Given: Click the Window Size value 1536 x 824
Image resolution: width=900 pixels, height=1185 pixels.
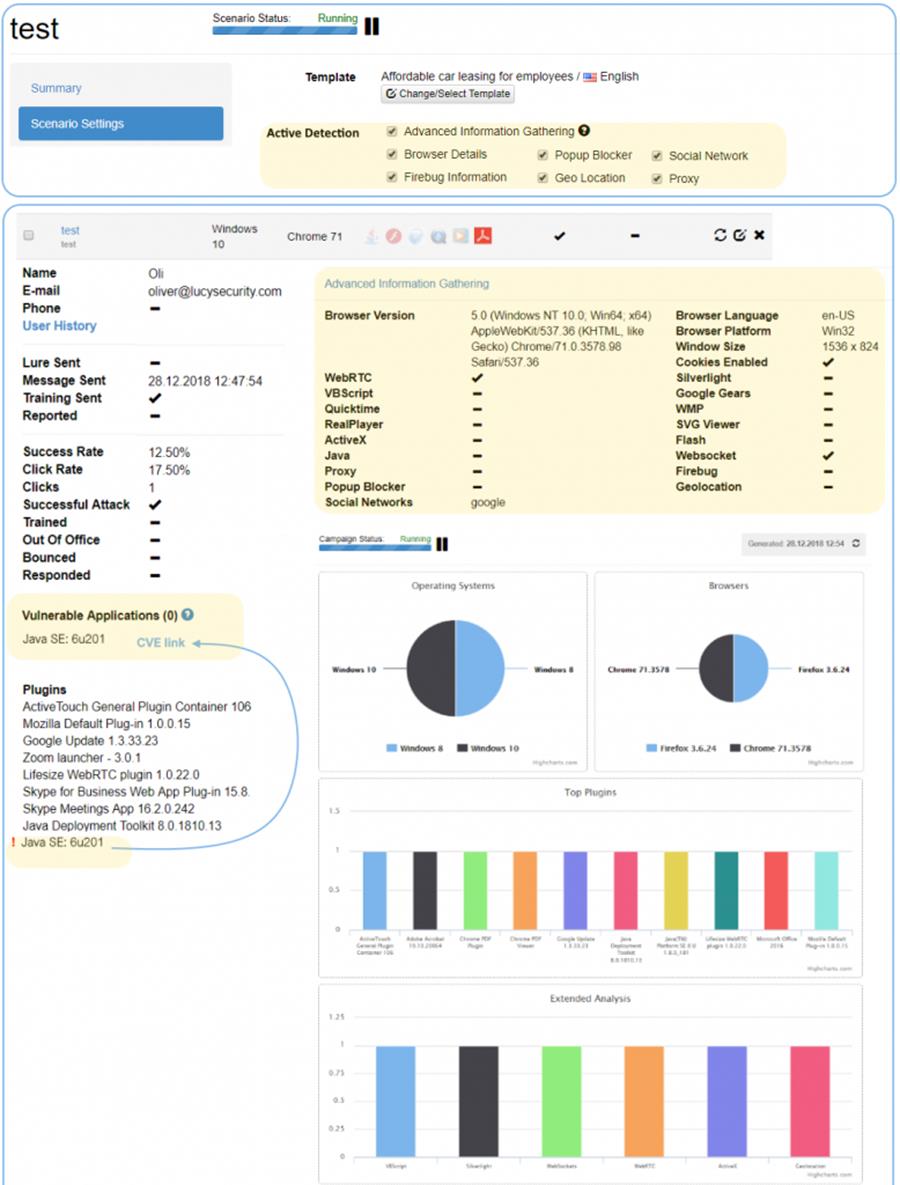Looking at the screenshot, I should pos(850,347).
